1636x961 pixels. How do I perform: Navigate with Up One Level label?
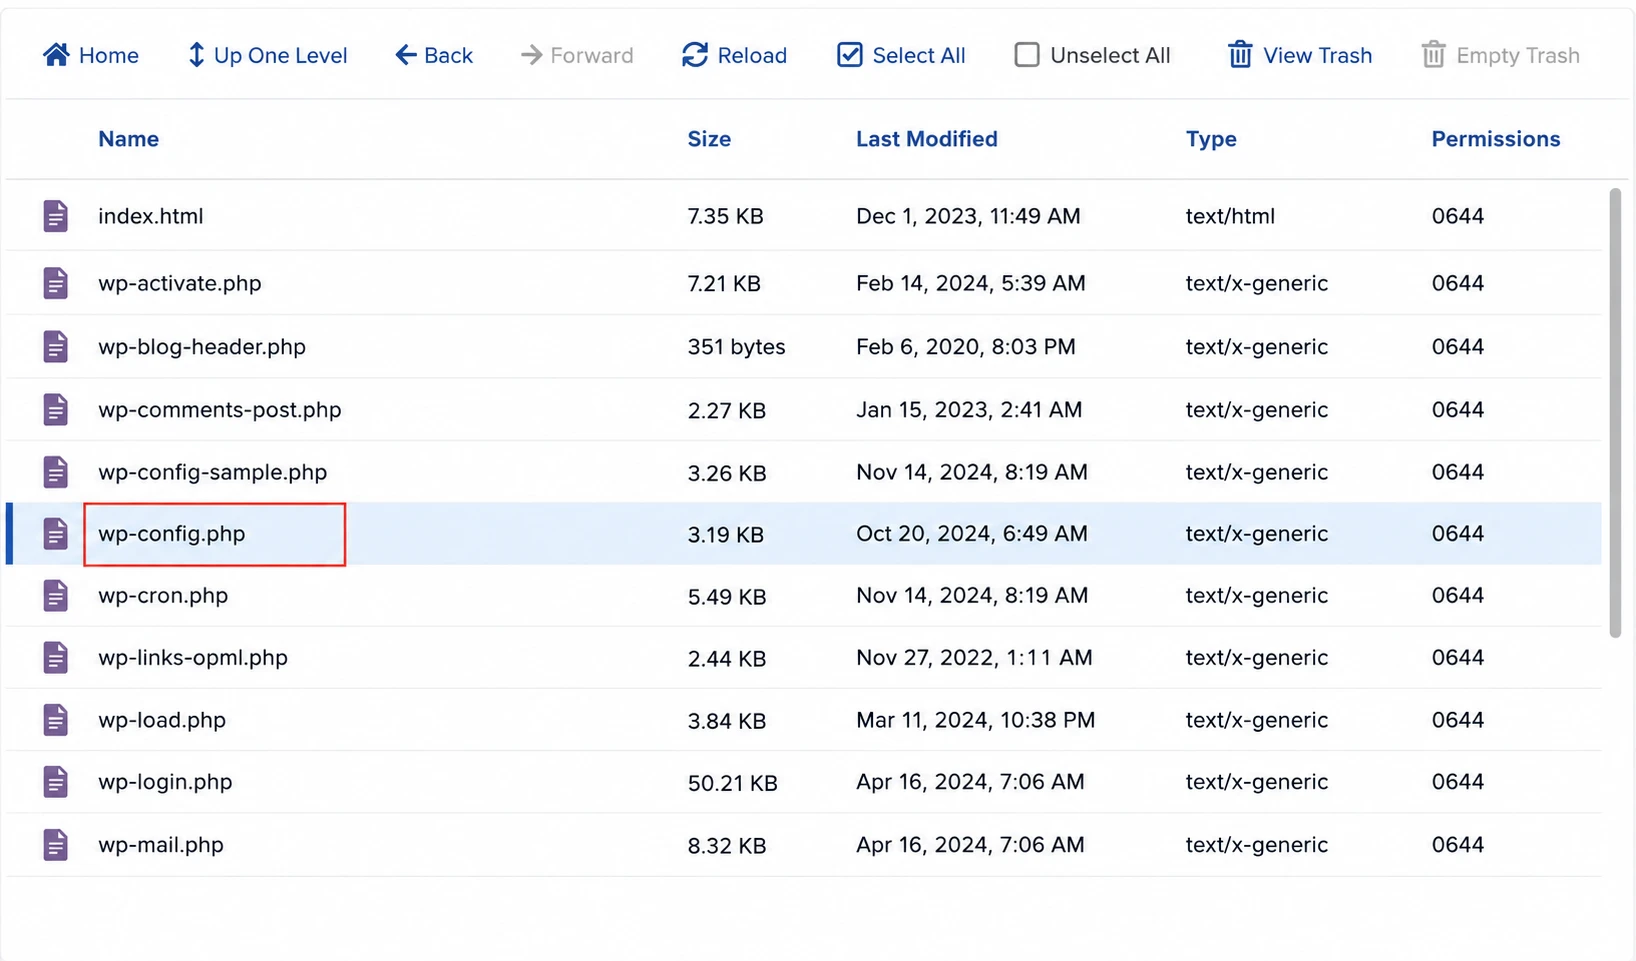pos(281,56)
